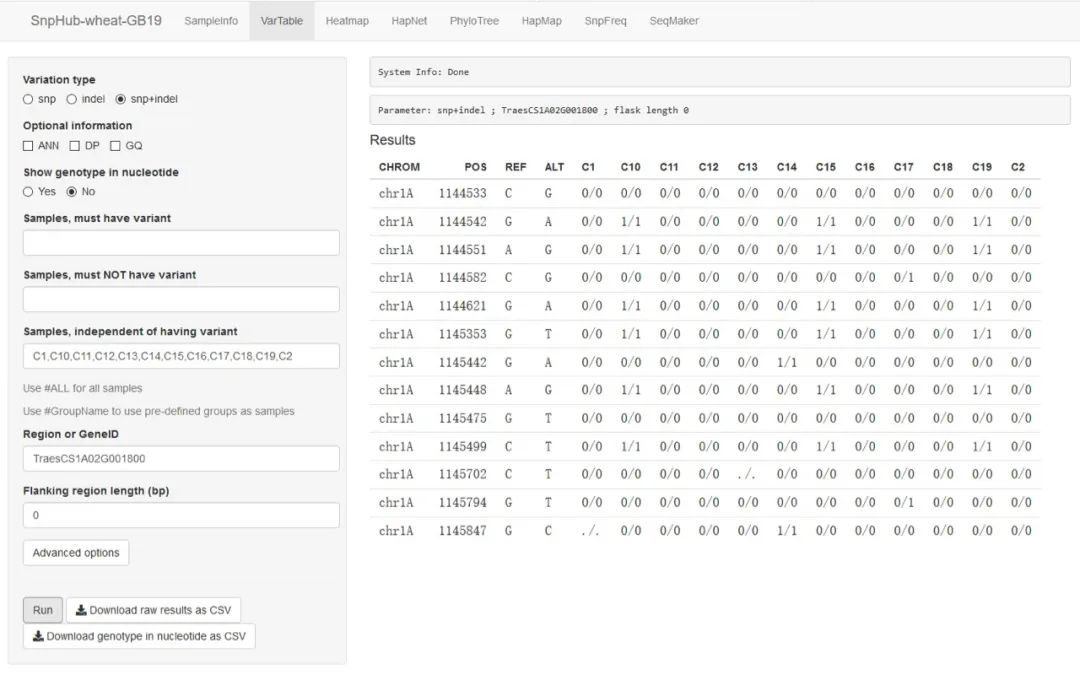Click the Flanking region length input
This screenshot has width=1080, height=686.
(181, 516)
